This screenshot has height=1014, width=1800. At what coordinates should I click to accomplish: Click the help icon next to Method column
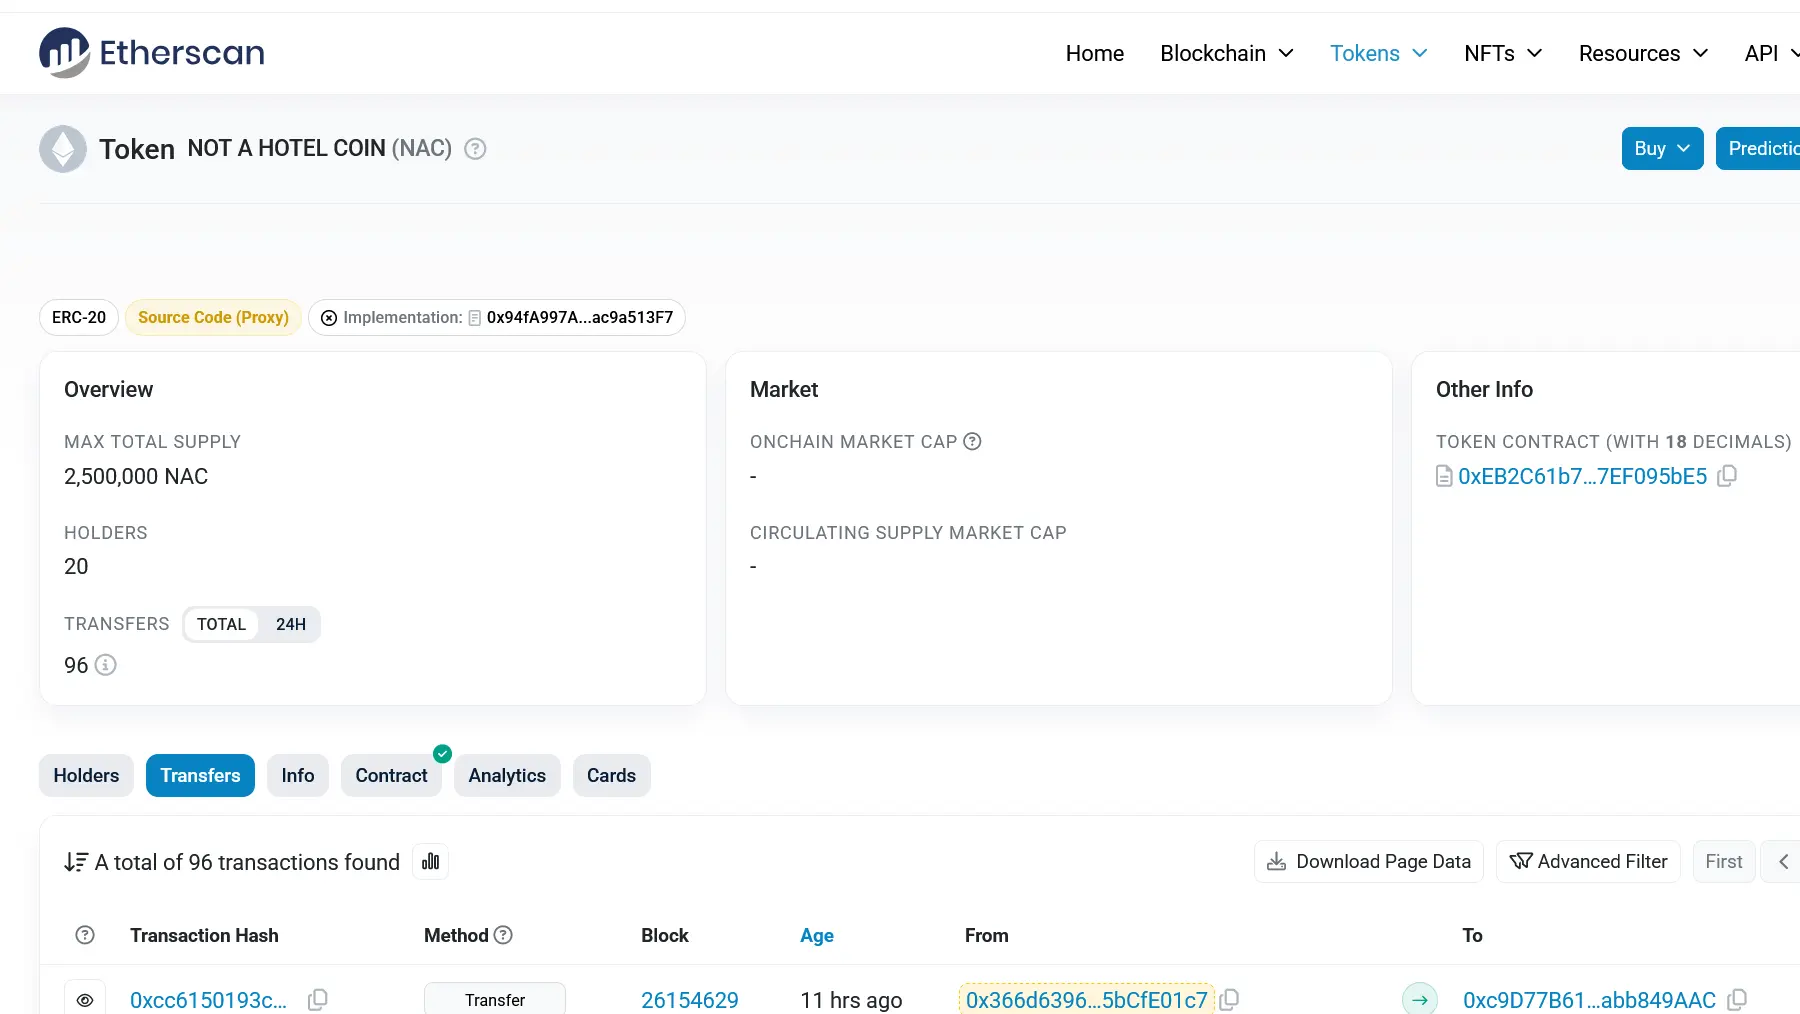coord(504,935)
